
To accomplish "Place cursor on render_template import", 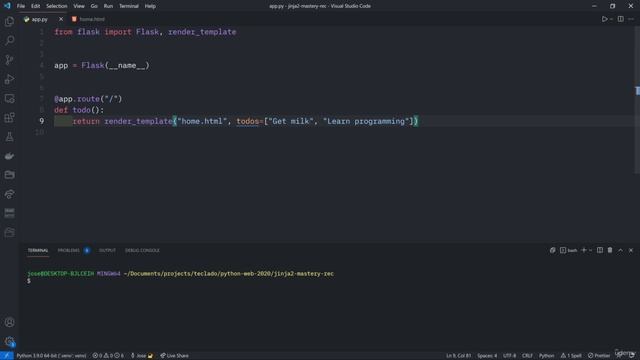I will (x=202, y=32).
